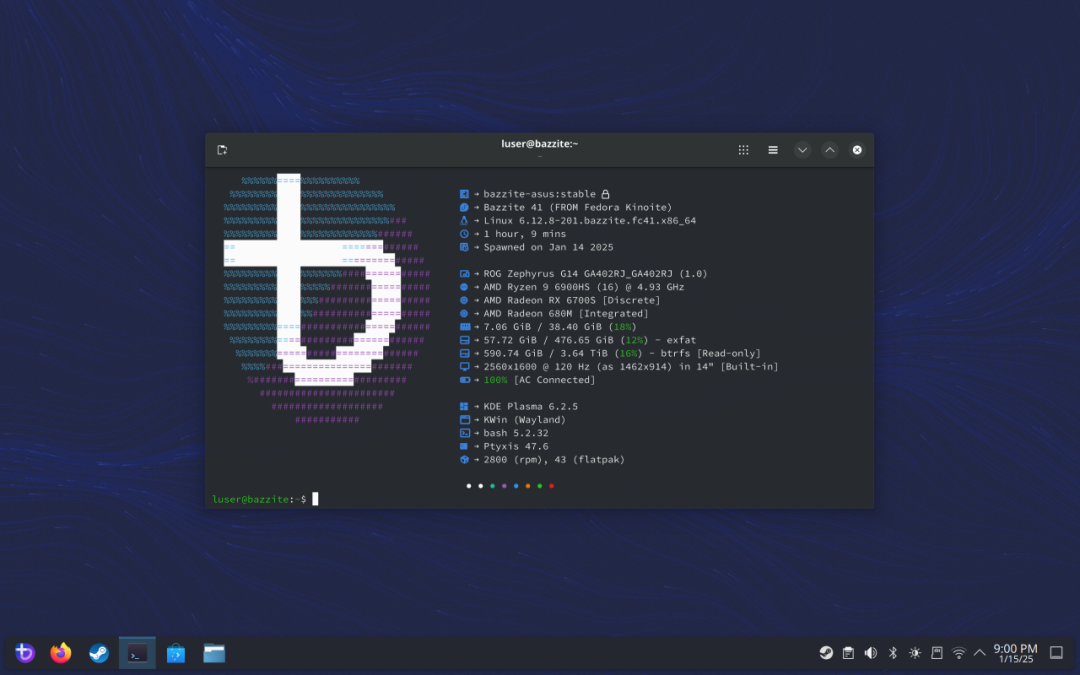The image size is (1080, 675).
Task: Click the uptime 1 hour, 9 mins text
Action: click(x=525, y=233)
